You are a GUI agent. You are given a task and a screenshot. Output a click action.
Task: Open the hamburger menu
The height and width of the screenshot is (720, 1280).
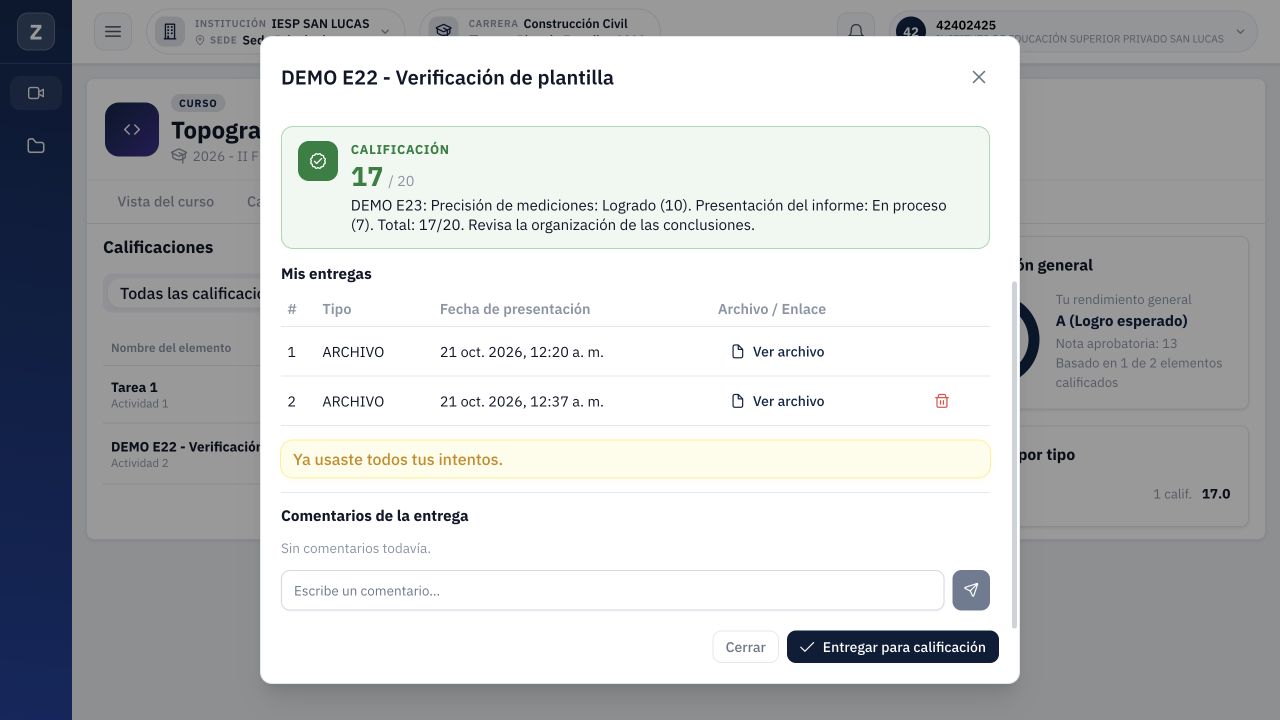pyautogui.click(x=113, y=32)
